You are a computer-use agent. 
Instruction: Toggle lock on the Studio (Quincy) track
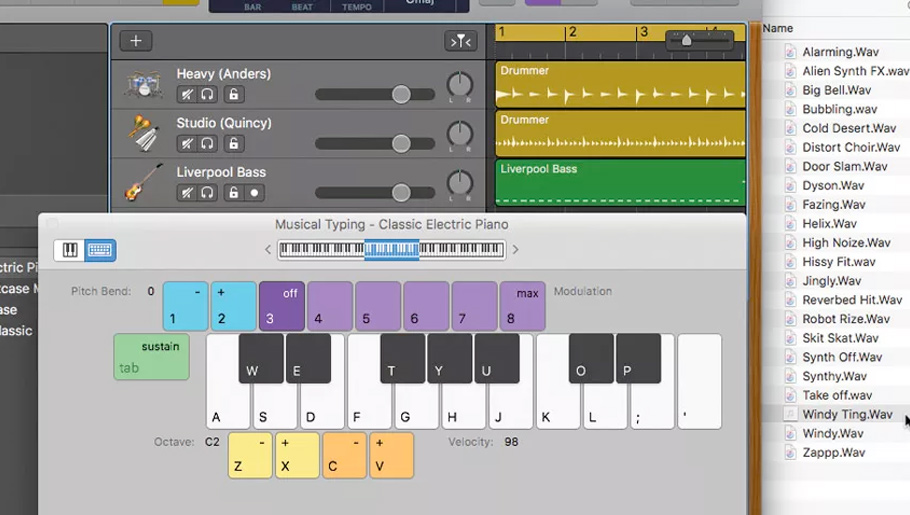pos(233,144)
